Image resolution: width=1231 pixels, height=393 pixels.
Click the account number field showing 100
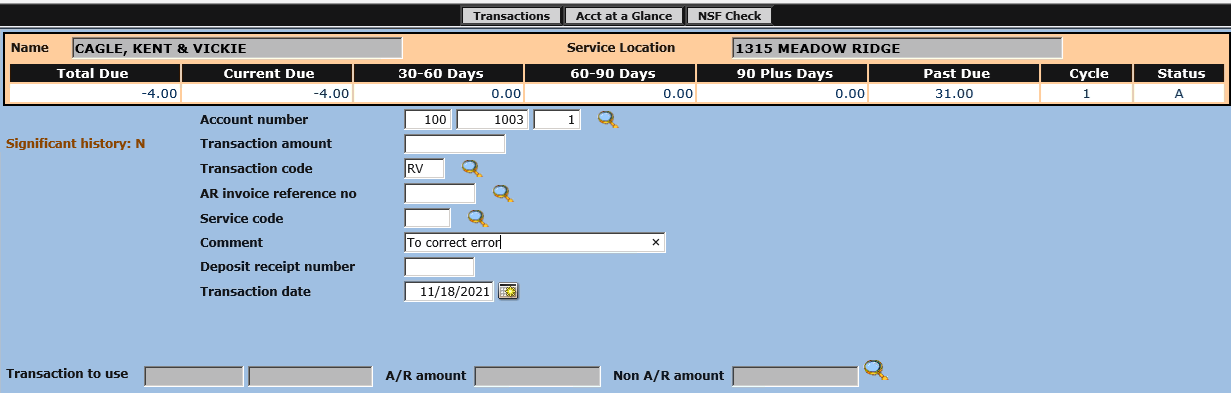[x=429, y=120]
